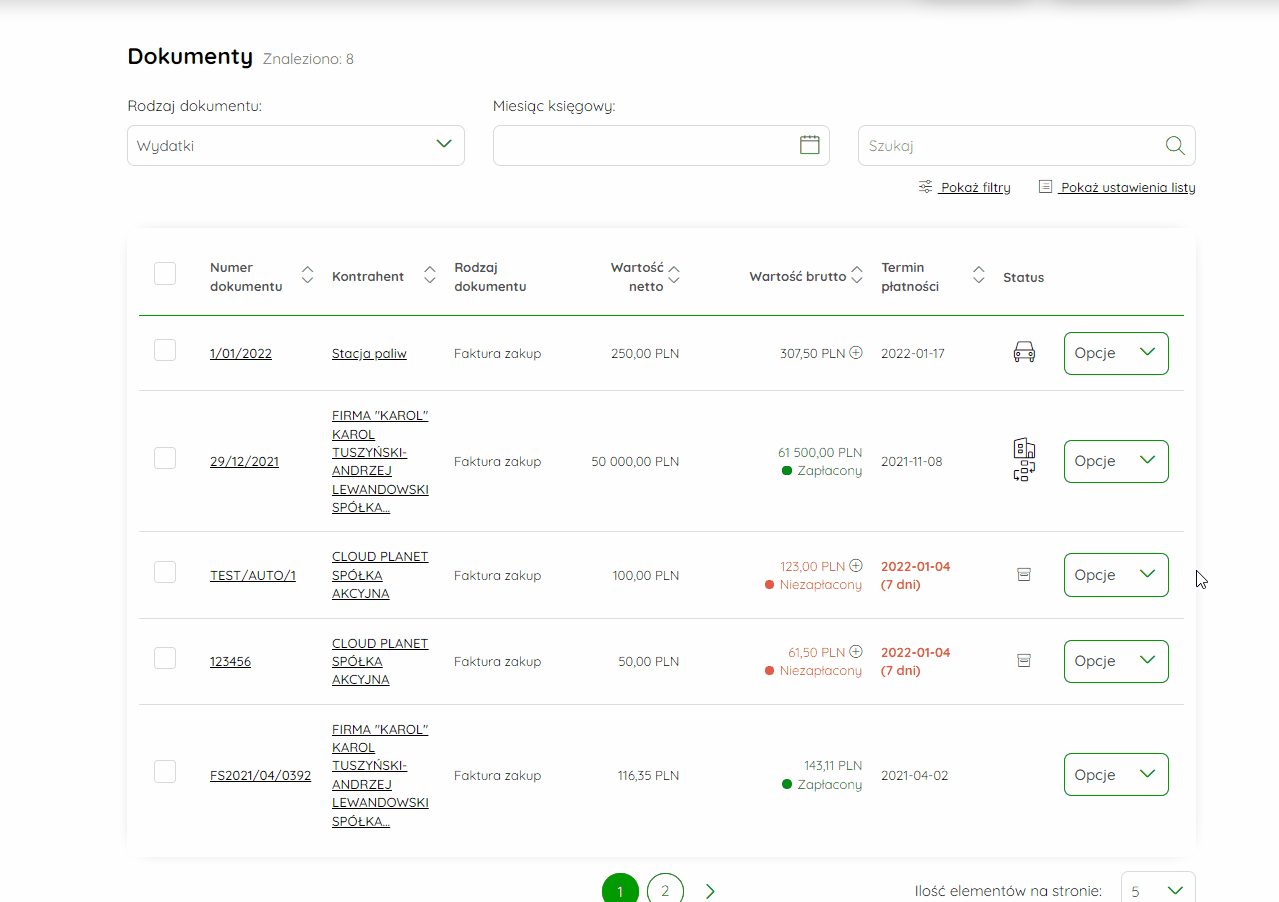The height and width of the screenshot is (902, 1279).
Task: Sort by Termin płatności column arrows
Action: (x=979, y=275)
